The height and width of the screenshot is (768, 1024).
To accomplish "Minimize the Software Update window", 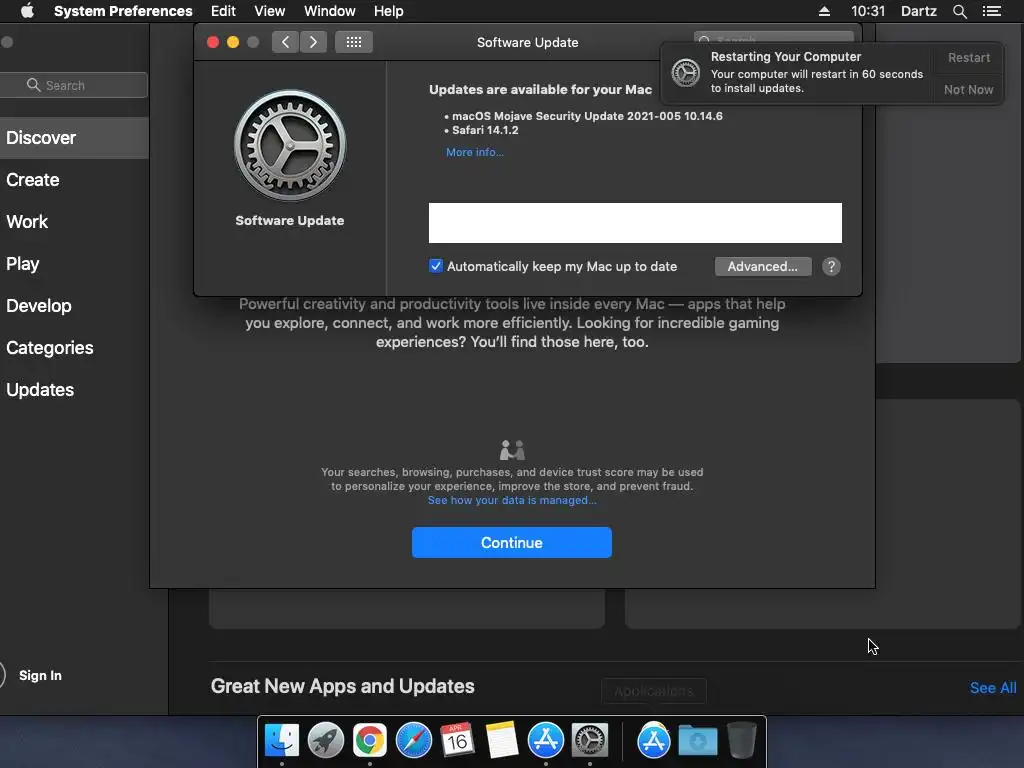I will click(233, 42).
